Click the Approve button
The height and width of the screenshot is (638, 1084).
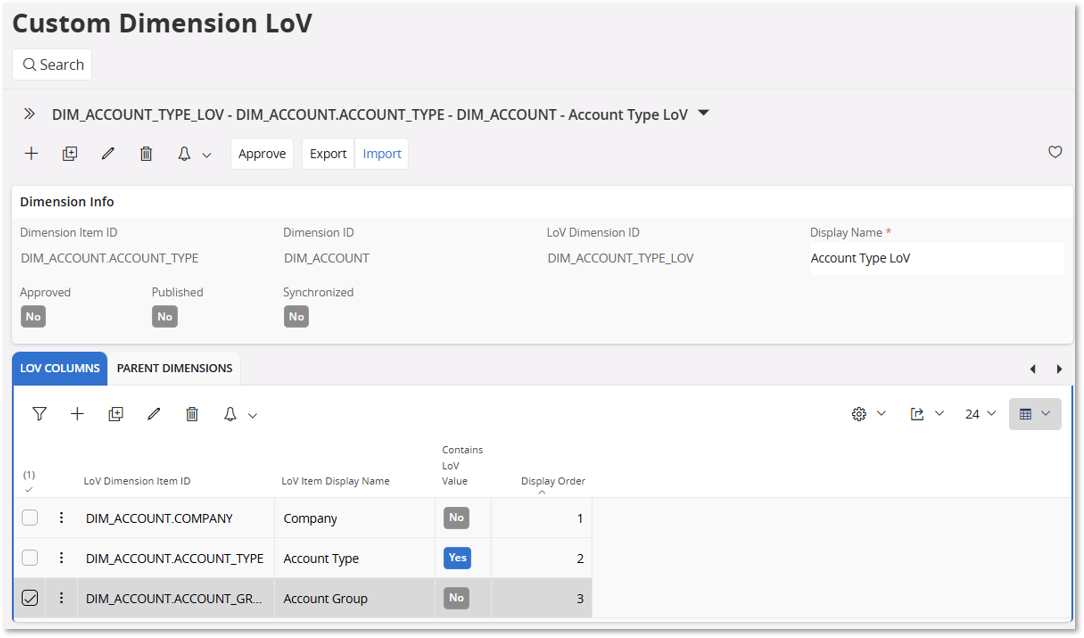coord(262,153)
